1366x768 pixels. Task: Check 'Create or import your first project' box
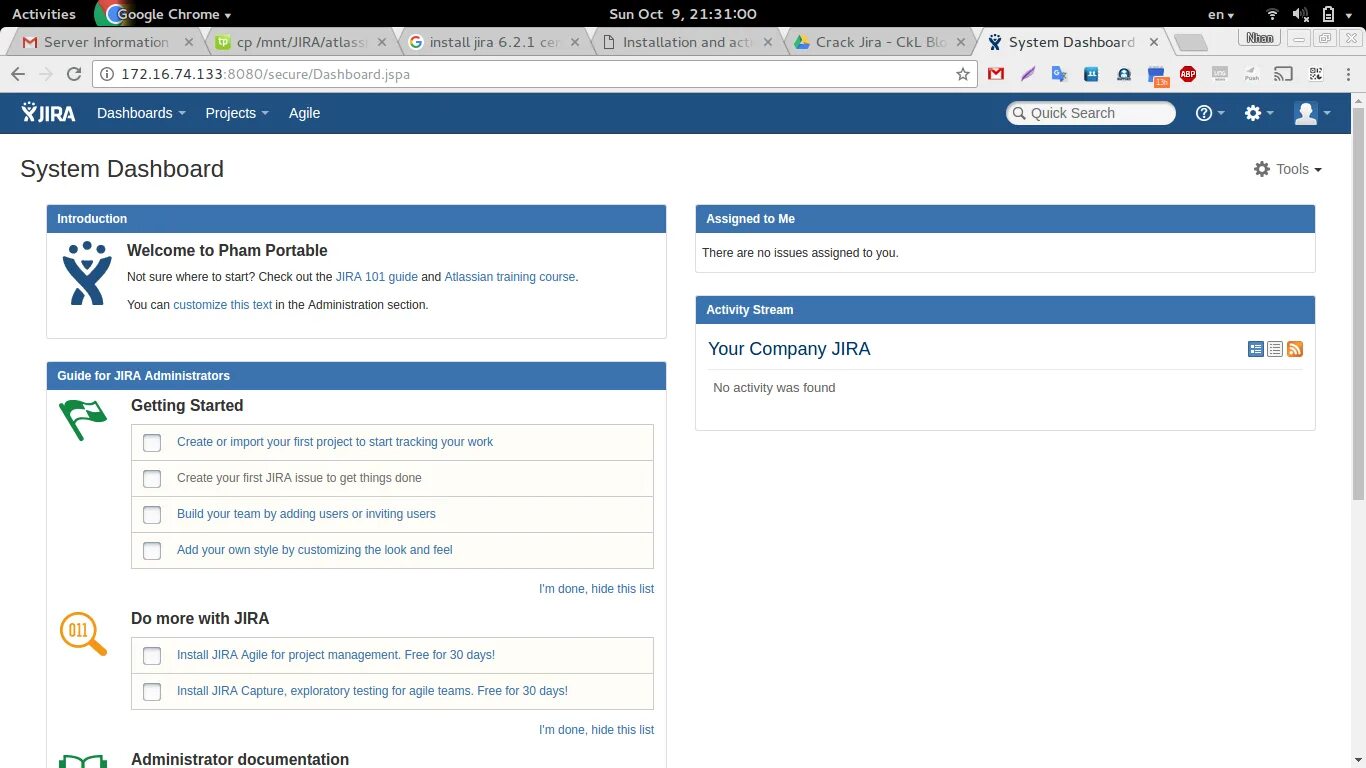click(x=152, y=442)
